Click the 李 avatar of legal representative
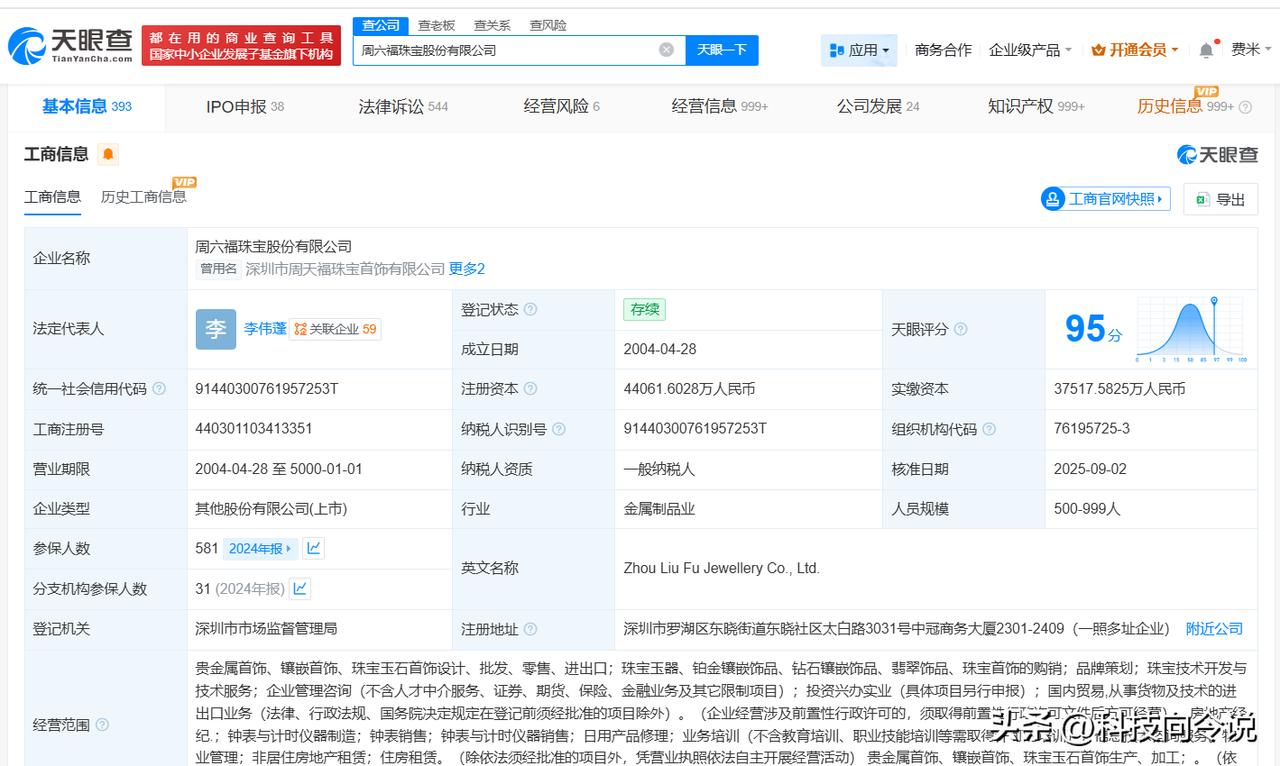The width and height of the screenshot is (1280, 766). pos(216,329)
